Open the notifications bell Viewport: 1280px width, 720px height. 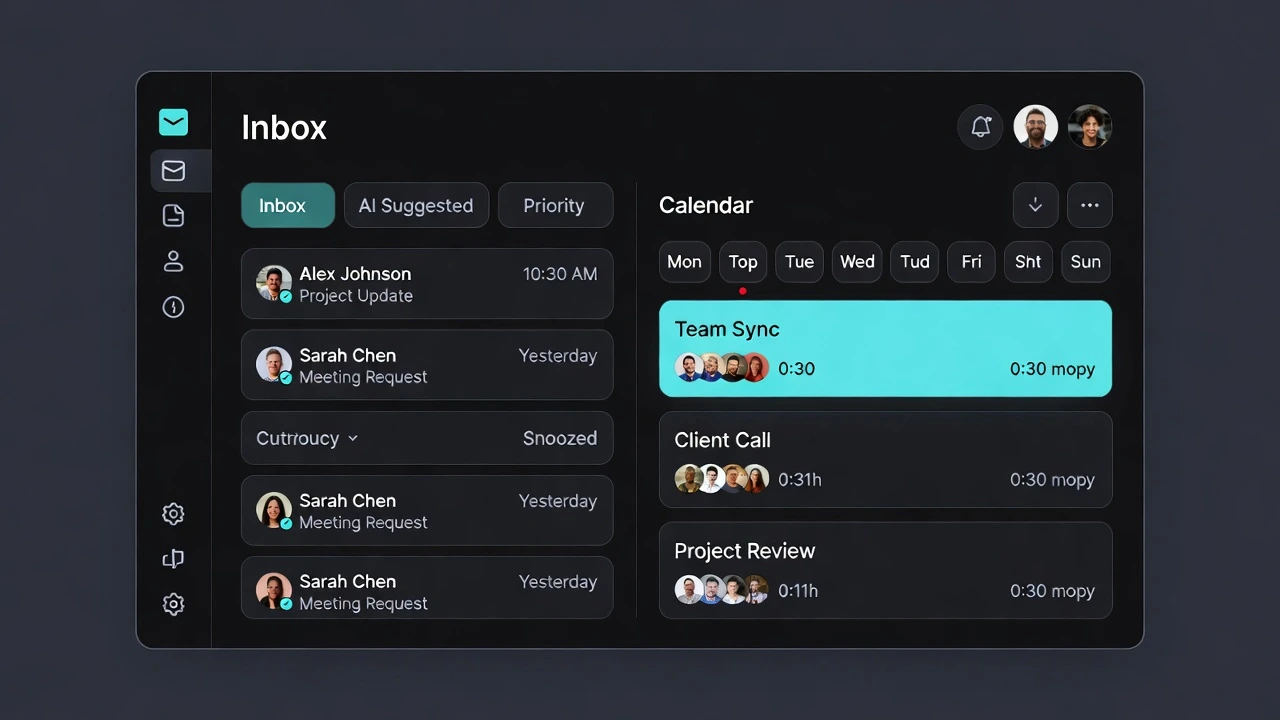point(980,127)
